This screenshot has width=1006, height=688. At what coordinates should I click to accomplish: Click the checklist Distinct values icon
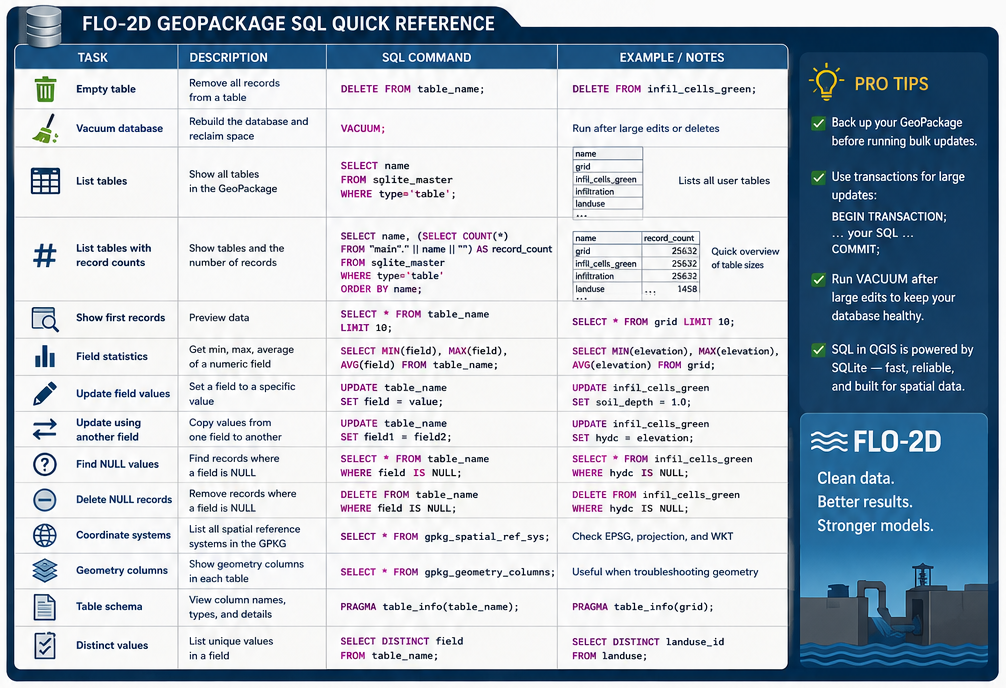pos(45,646)
